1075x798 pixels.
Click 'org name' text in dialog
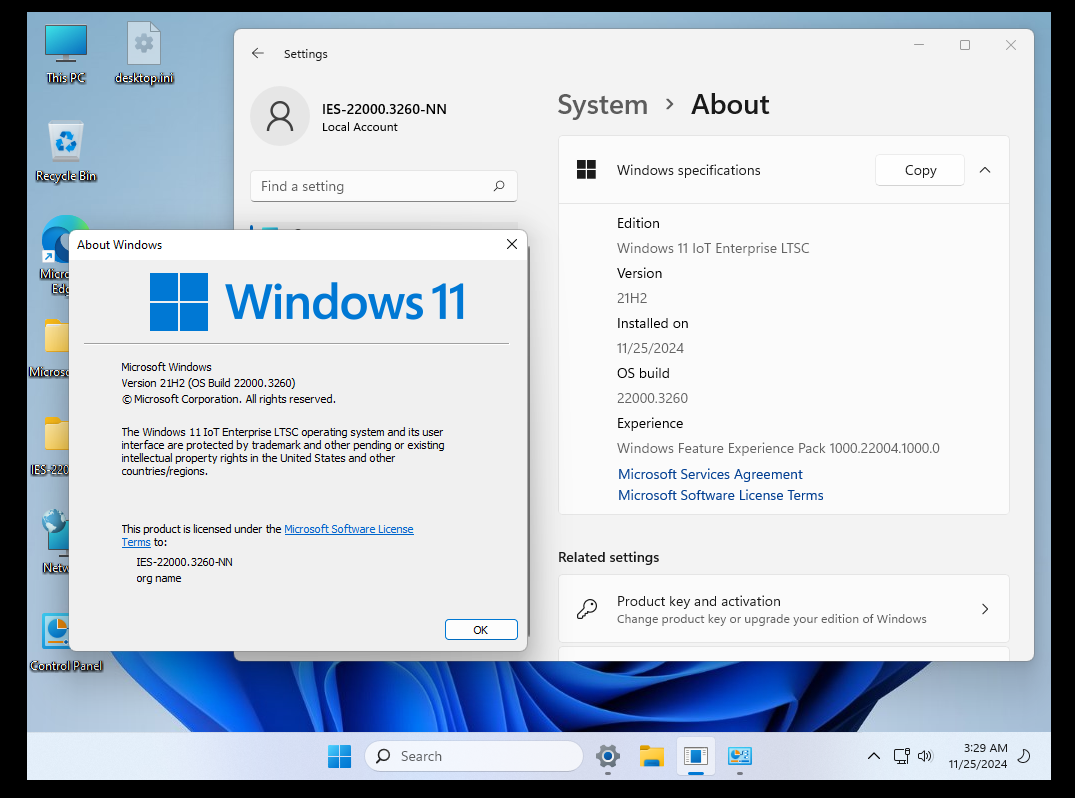pyautogui.click(x=158, y=579)
